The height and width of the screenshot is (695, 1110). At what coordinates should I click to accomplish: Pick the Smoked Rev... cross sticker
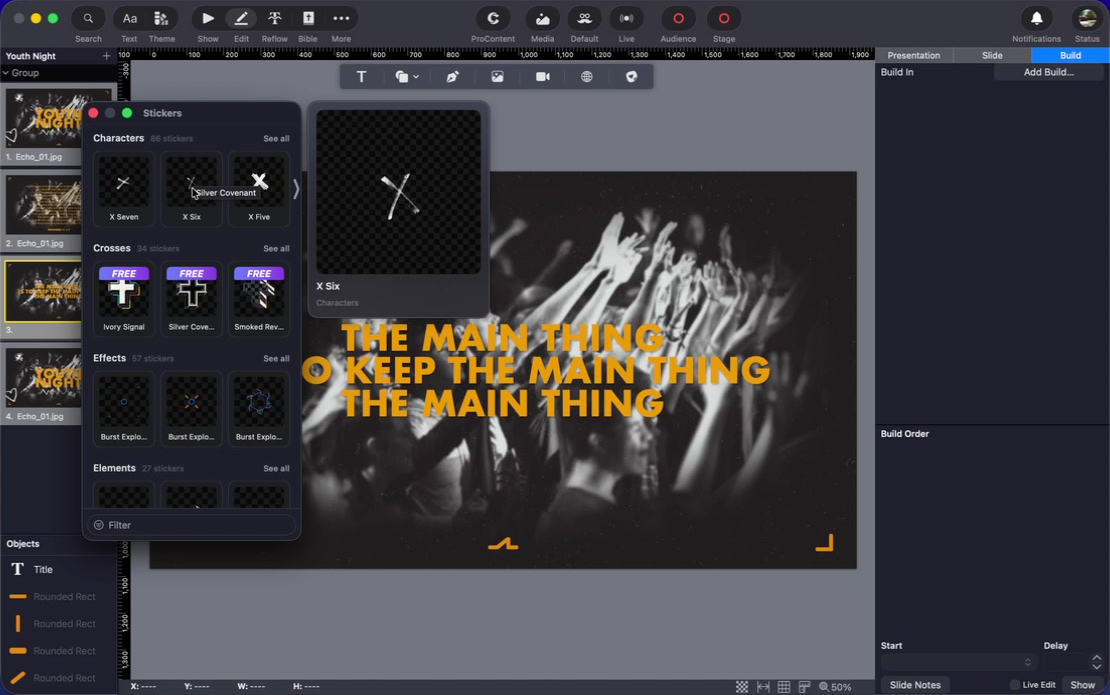(259, 298)
